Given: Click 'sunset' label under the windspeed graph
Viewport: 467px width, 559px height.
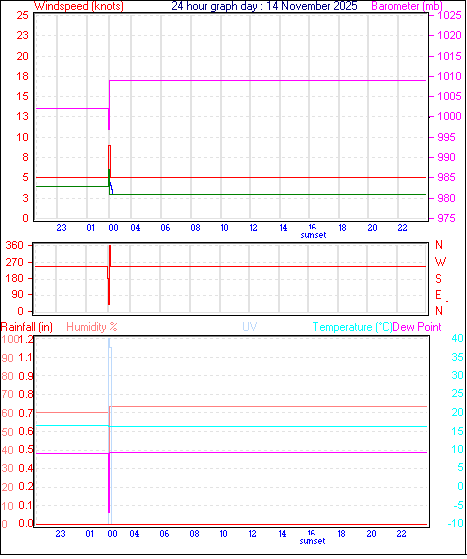Looking at the screenshot, I should pyautogui.click(x=313, y=235).
